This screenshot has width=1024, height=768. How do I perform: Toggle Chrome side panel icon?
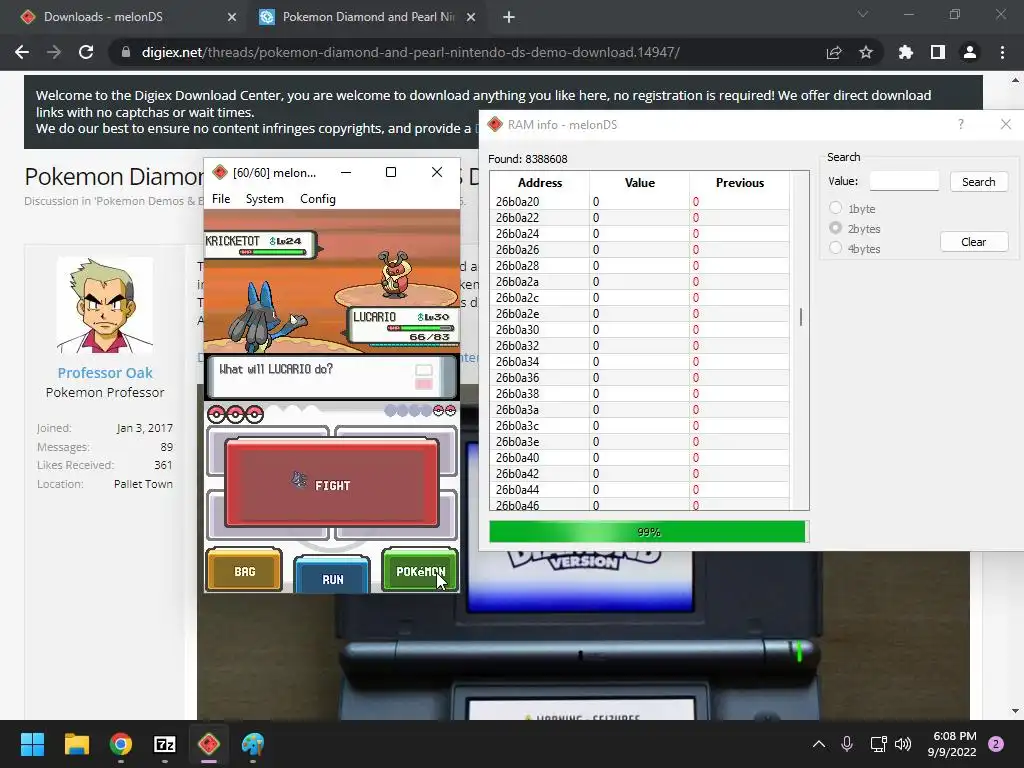(x=938, y=52)
